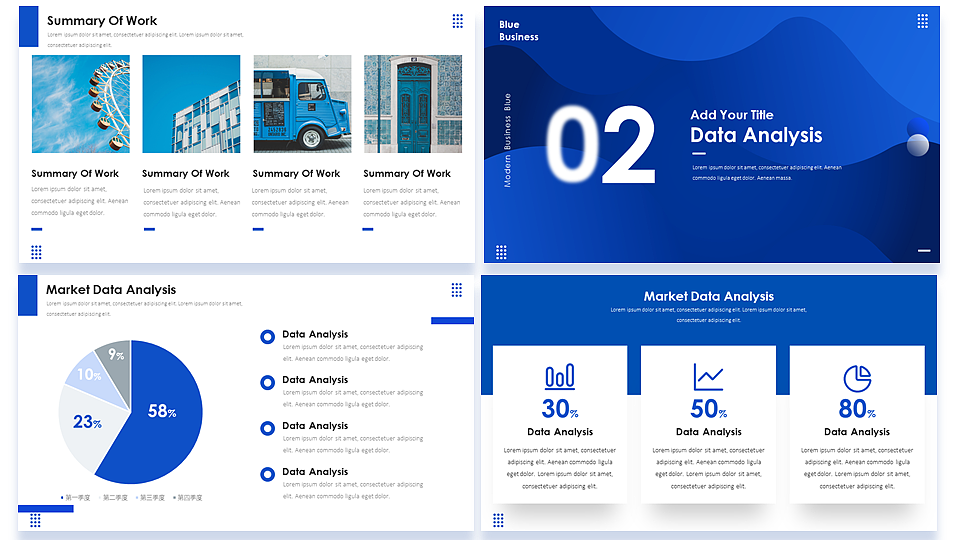Image resolution: width=960 pixels, height=540 pixels.
Task: Click the 'Add Your Title' text
Action: 732,114
